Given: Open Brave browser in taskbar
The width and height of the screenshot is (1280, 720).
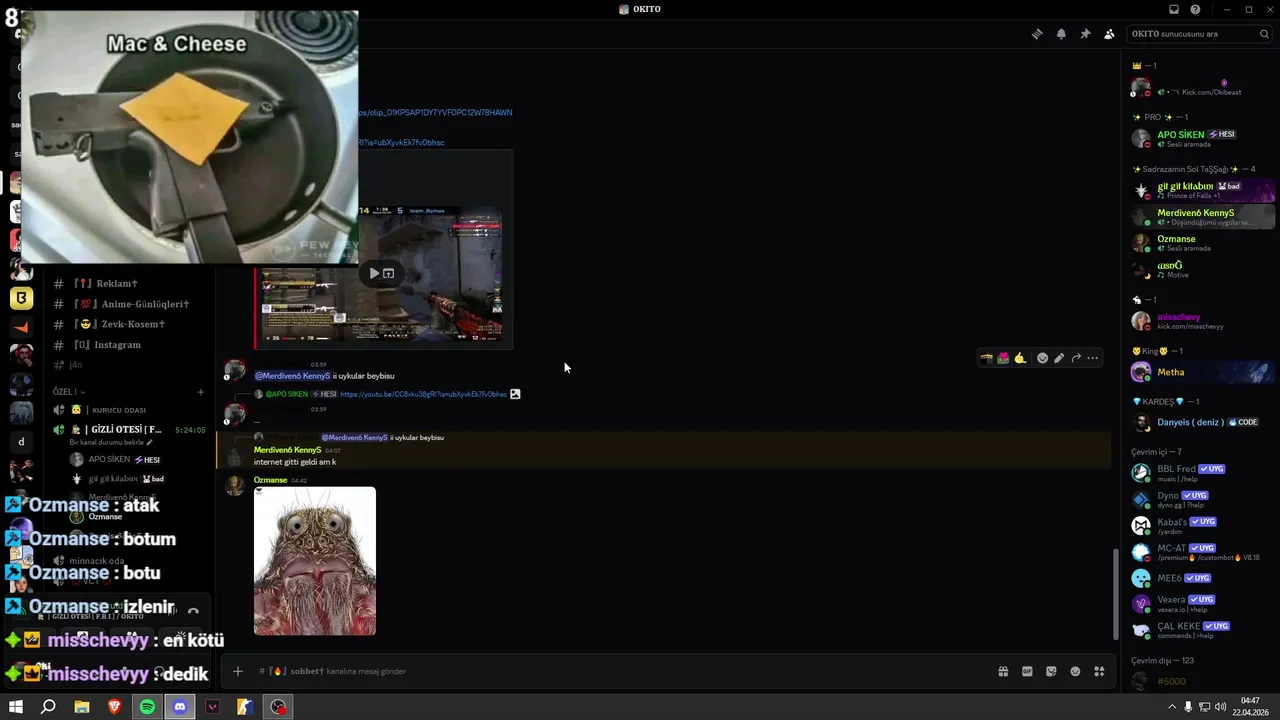Looking at the screenshot, I should click(x=114, y=707).
